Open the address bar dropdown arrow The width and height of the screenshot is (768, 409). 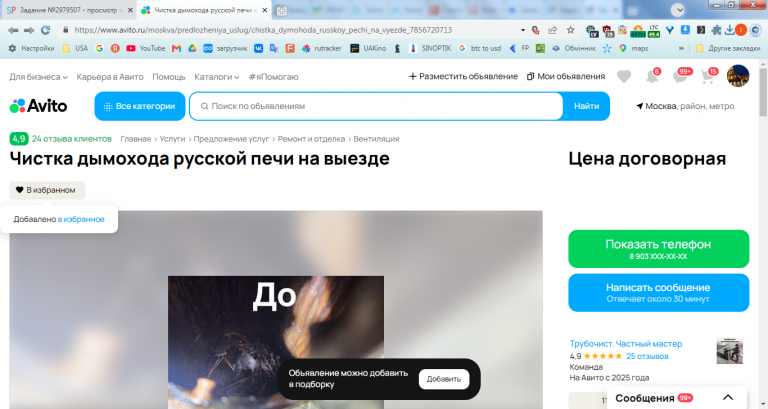(523, 30)
